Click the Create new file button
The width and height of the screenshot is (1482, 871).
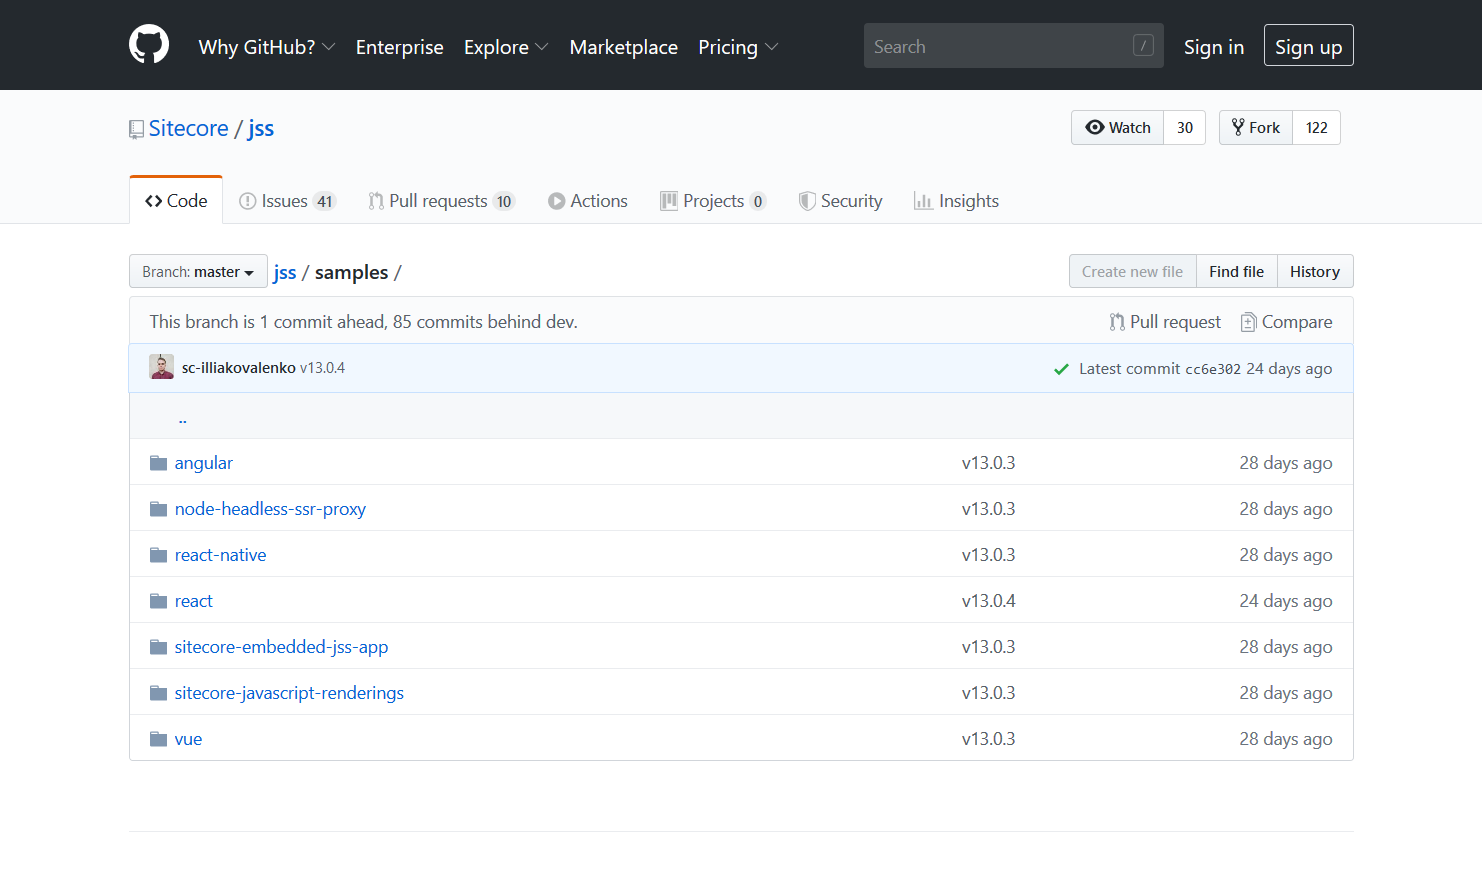(x=1133, y=272)
